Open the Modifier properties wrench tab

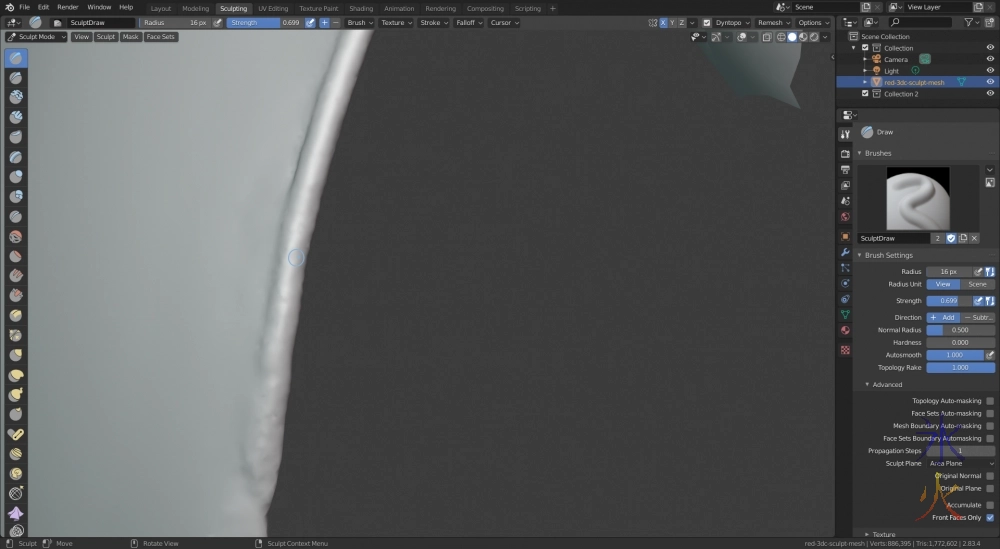[x=845, y=252]
